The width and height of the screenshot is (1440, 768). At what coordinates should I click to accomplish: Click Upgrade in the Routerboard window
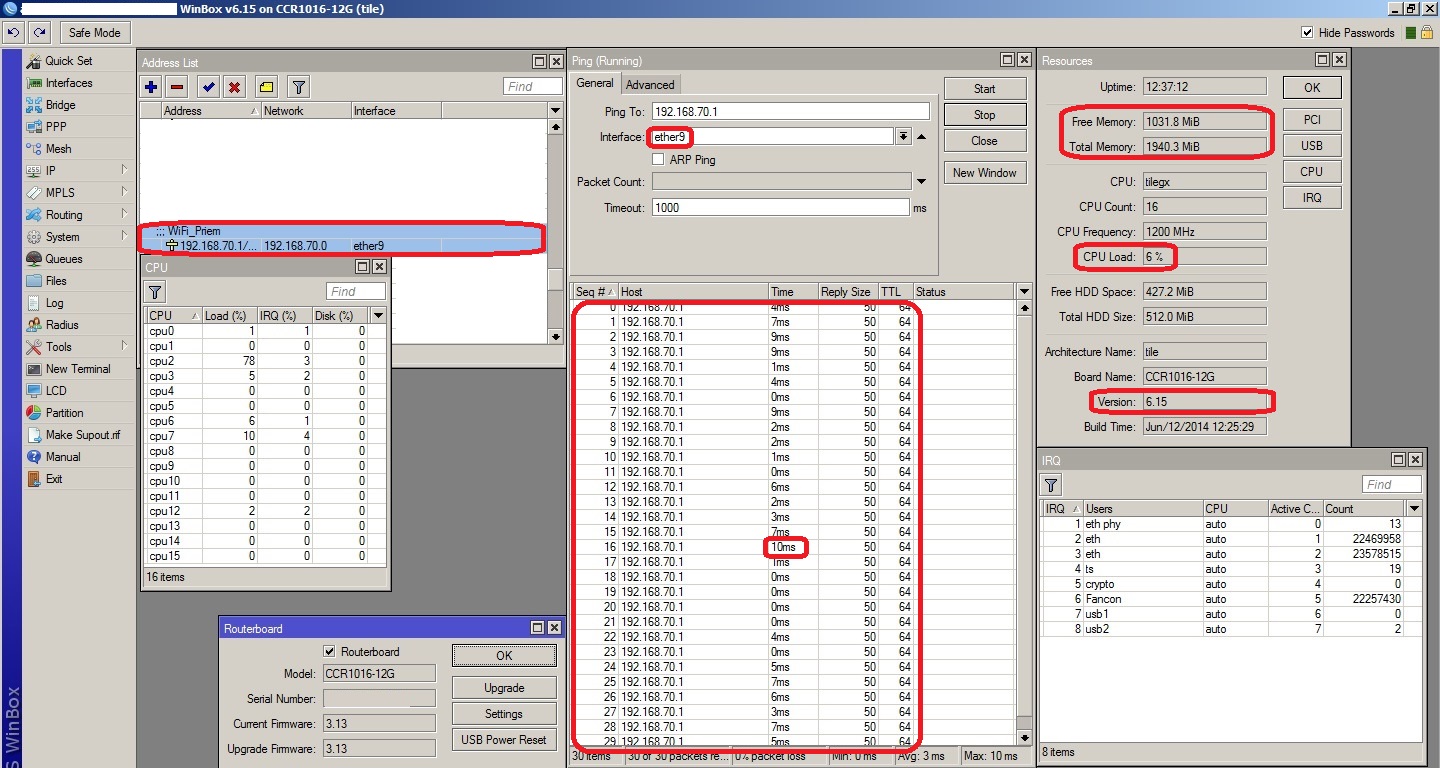504,688
